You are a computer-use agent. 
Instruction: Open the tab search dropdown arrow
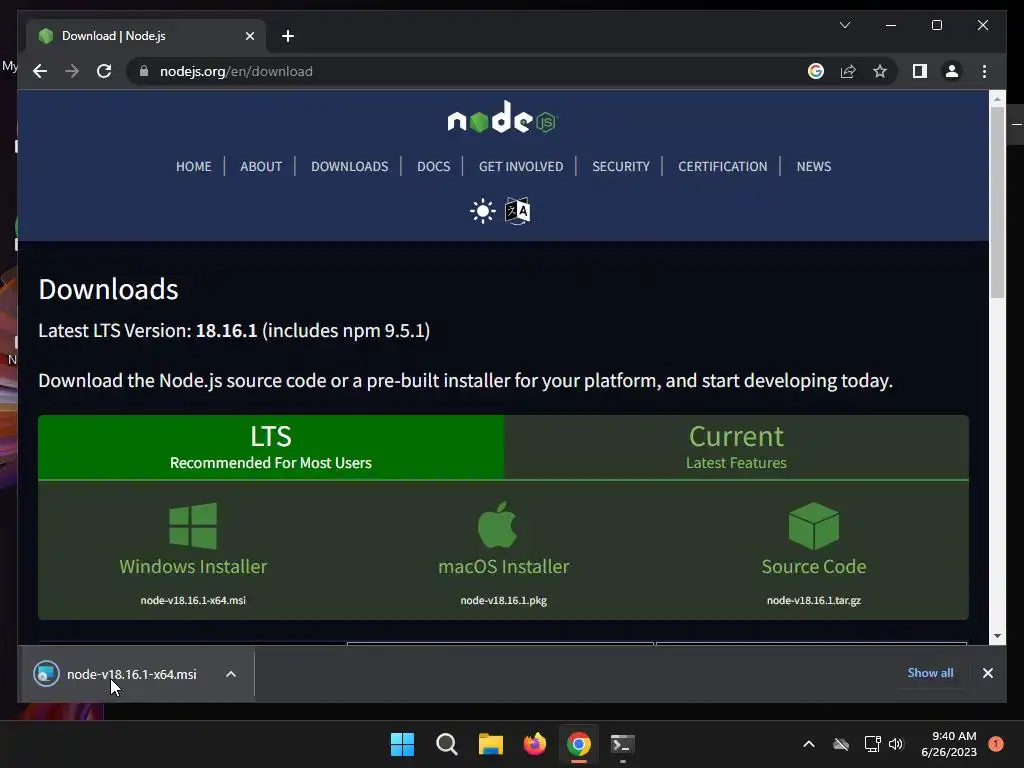(844, 25)
